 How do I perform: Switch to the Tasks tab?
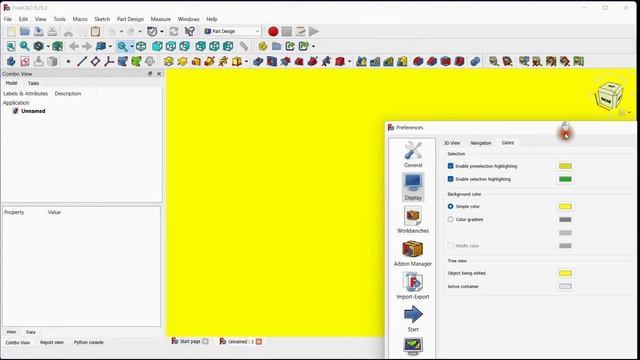pyautogui.click(x=33, y=83)
